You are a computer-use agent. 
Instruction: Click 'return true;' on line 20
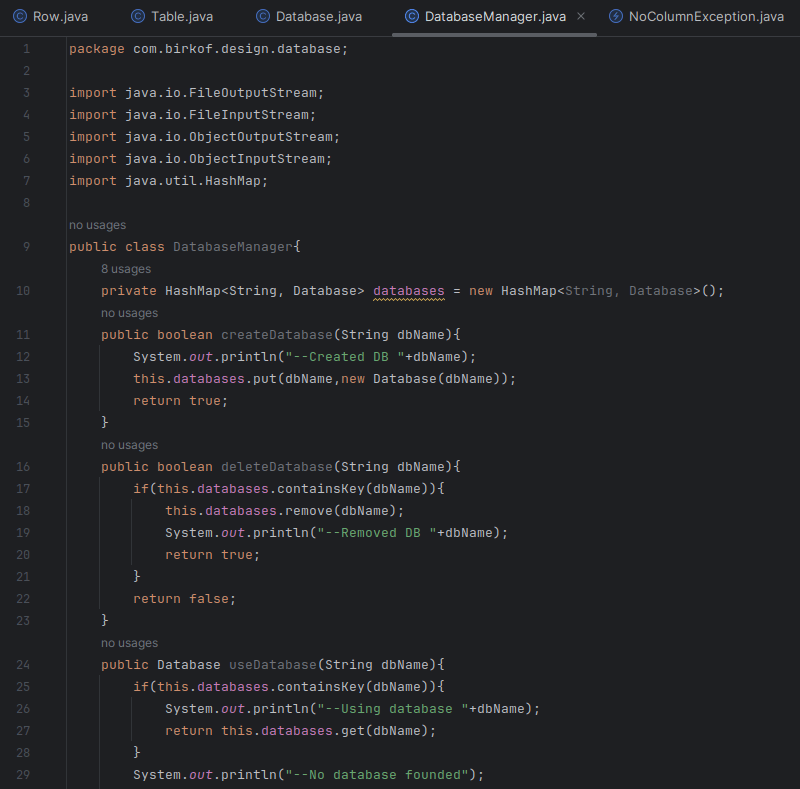[212, 555]
